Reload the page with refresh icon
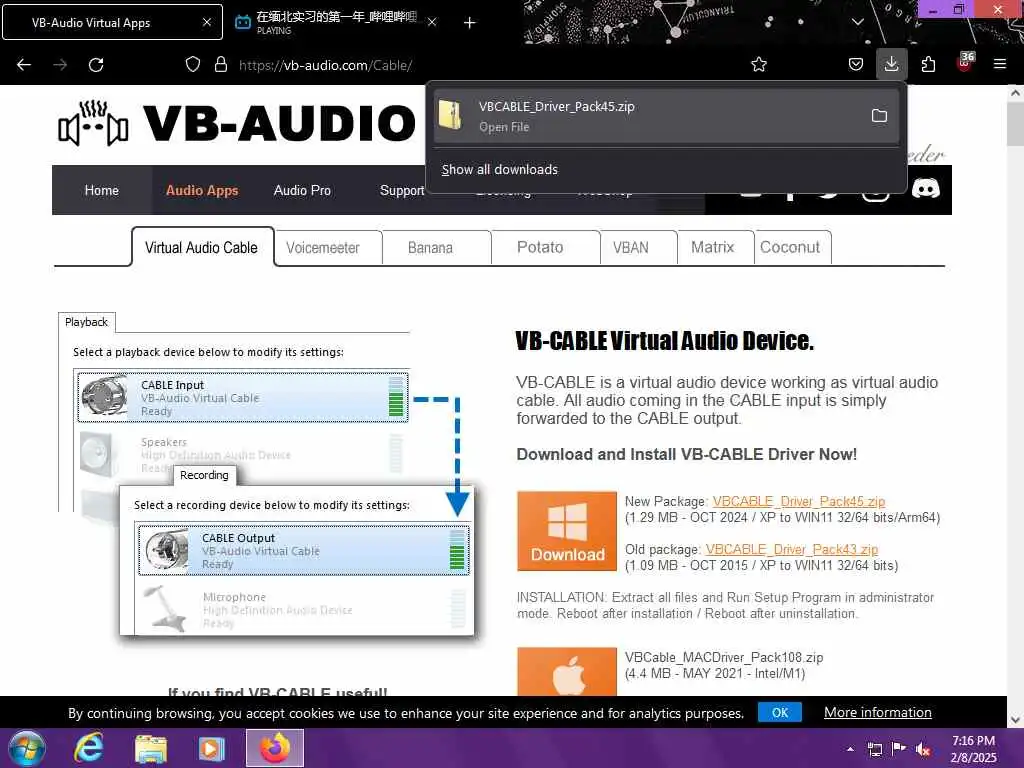The height and width of the screenshot is (768, 1024). click(96, 65)
